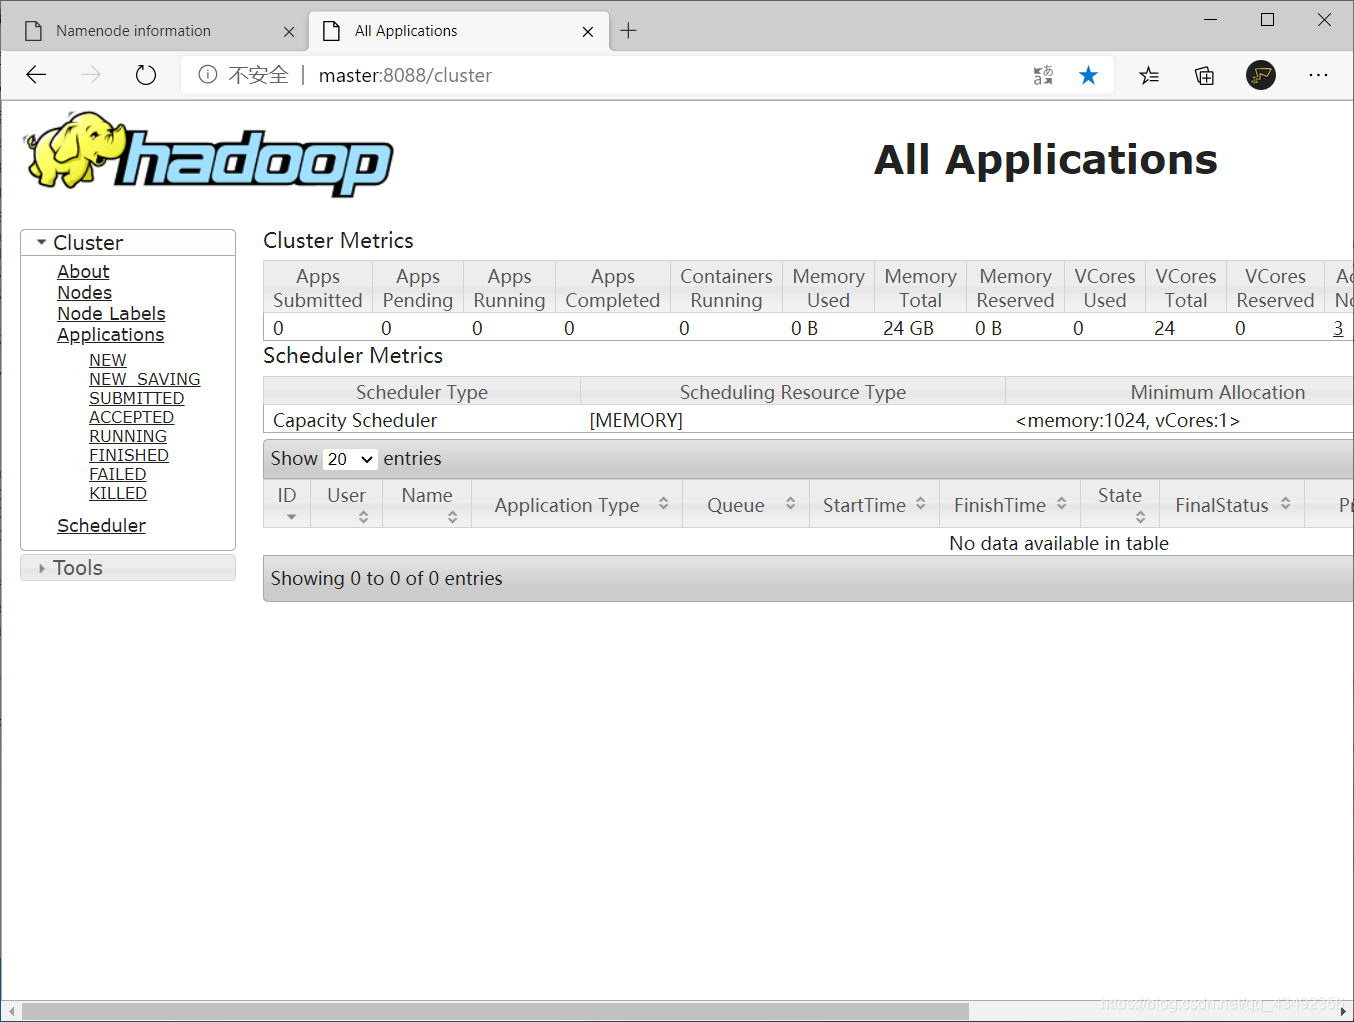Reload the page with the refresh icon
This screenshot has width=1354, height=1022.
(x=146, y=75)
